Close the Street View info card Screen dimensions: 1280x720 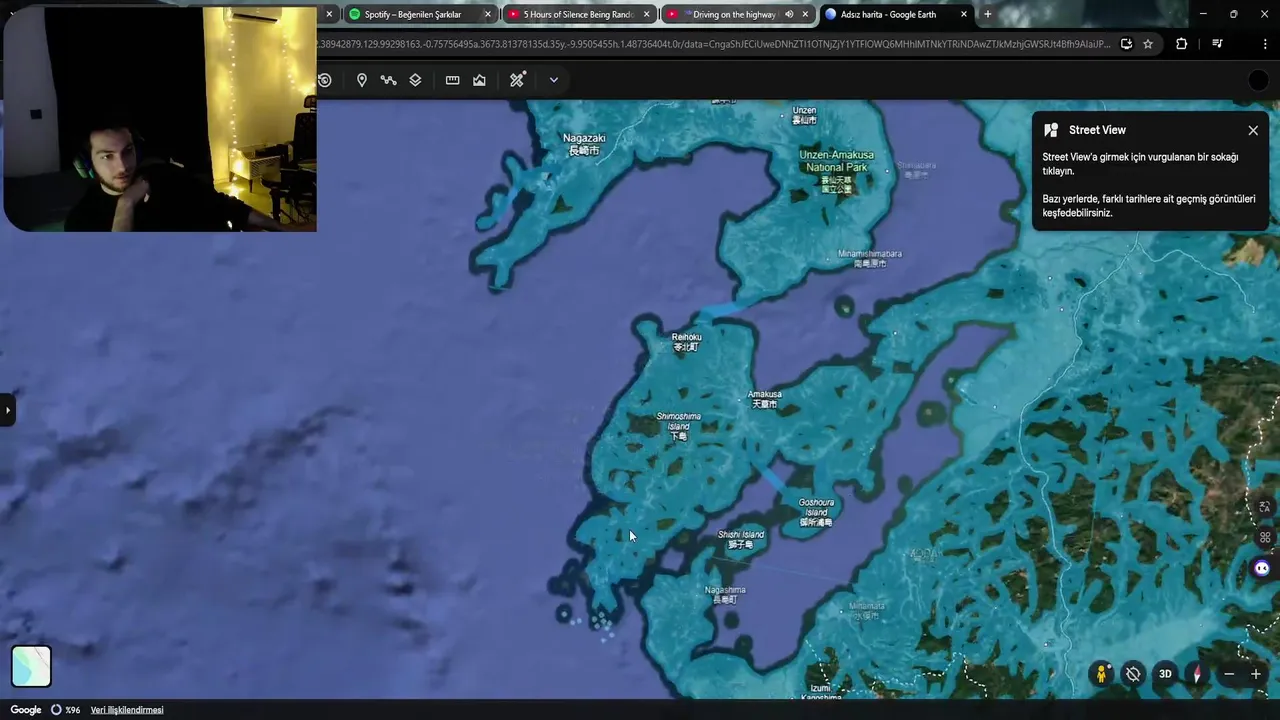pos(1253,130)
